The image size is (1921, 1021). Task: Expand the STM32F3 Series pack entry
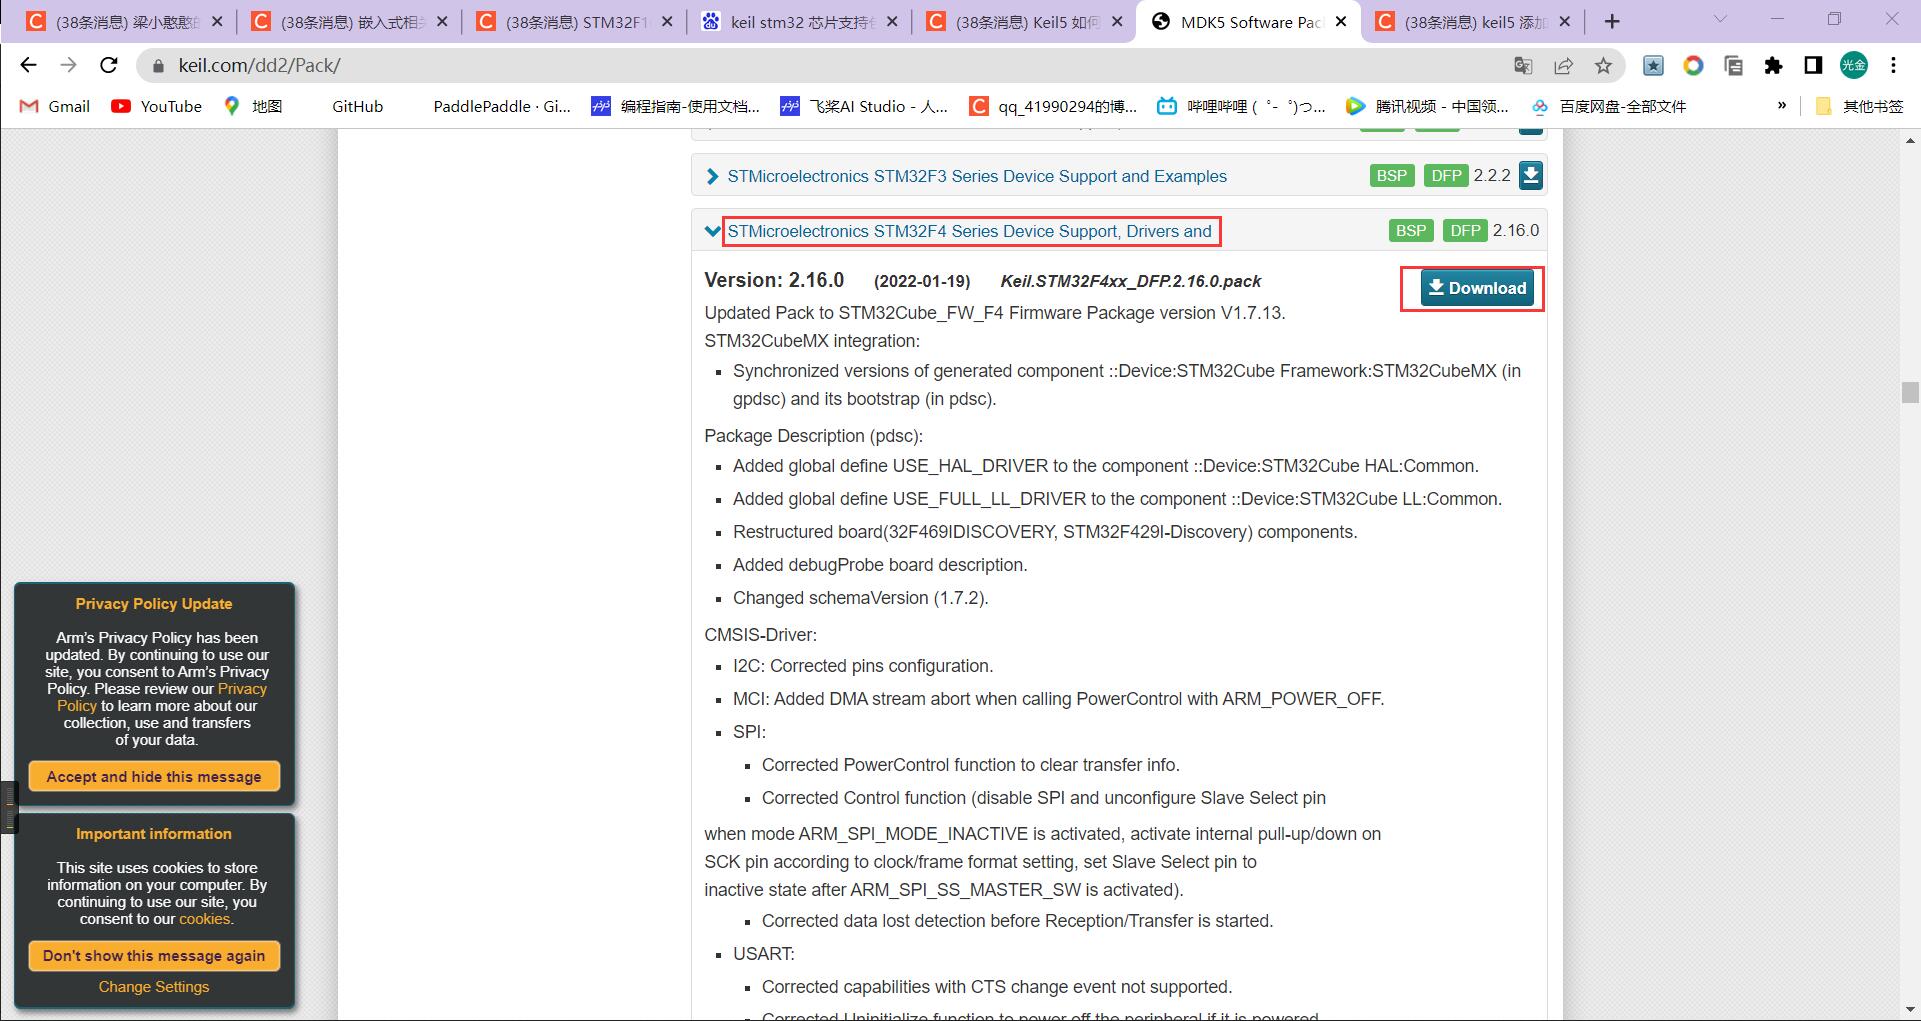click(x=712, y=177)
